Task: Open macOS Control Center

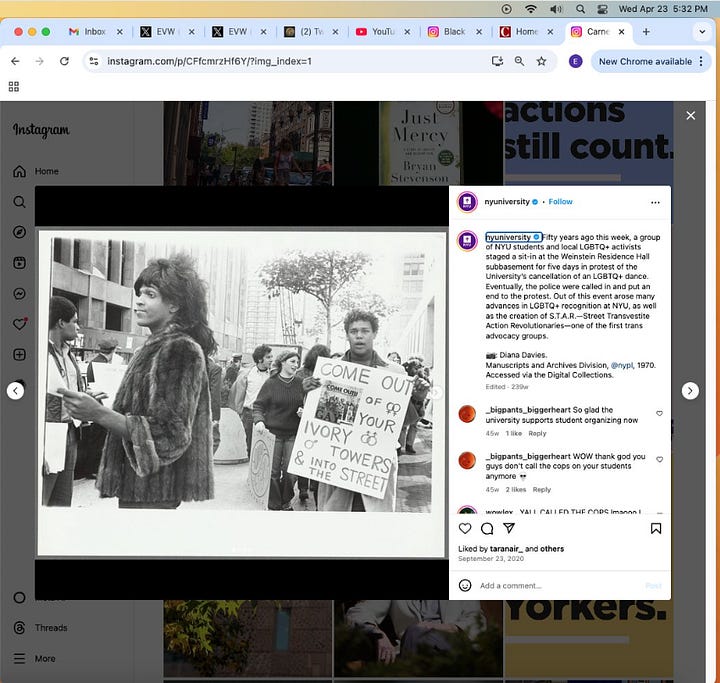Action: click(x=602, y=9)
